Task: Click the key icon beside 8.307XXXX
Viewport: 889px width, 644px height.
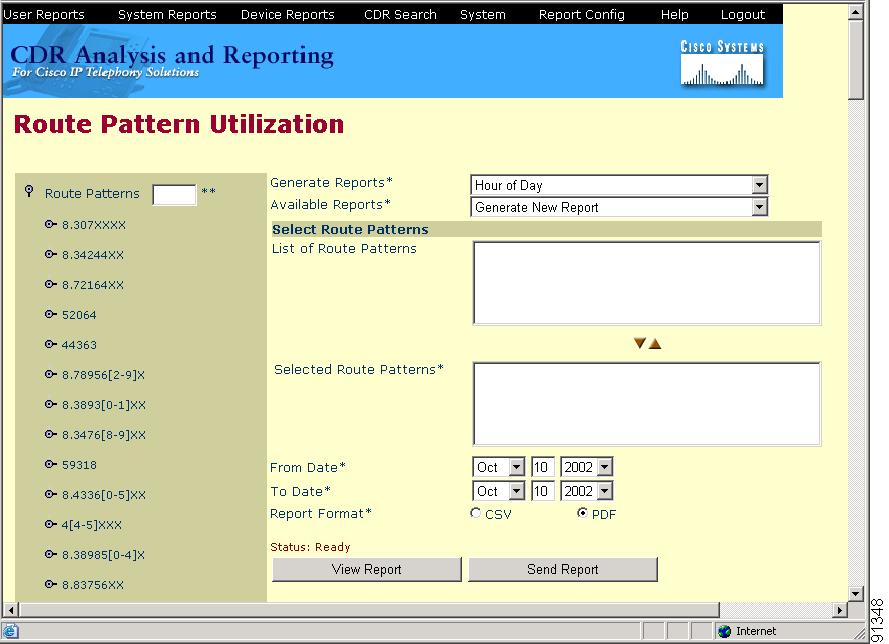Action: pyautogui.click(x=50, y=224)
